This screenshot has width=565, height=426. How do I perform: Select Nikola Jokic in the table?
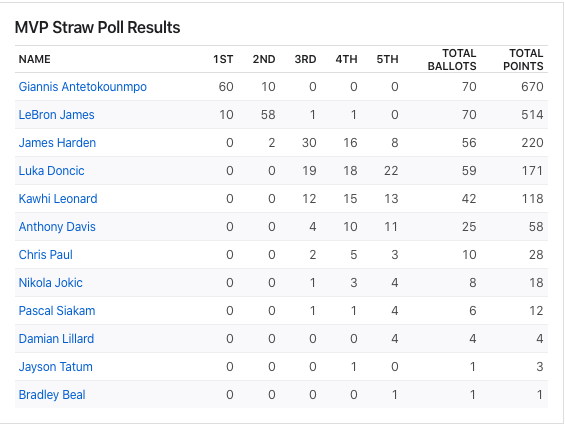point(50,283)
